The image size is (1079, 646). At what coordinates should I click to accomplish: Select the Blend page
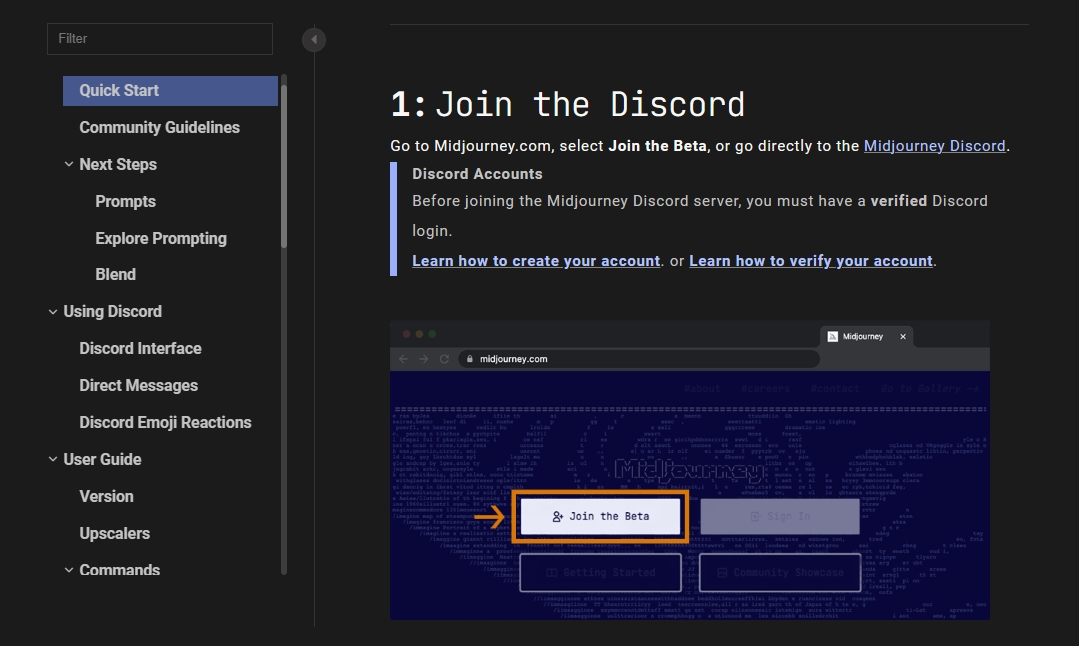(x=116, y=274)
